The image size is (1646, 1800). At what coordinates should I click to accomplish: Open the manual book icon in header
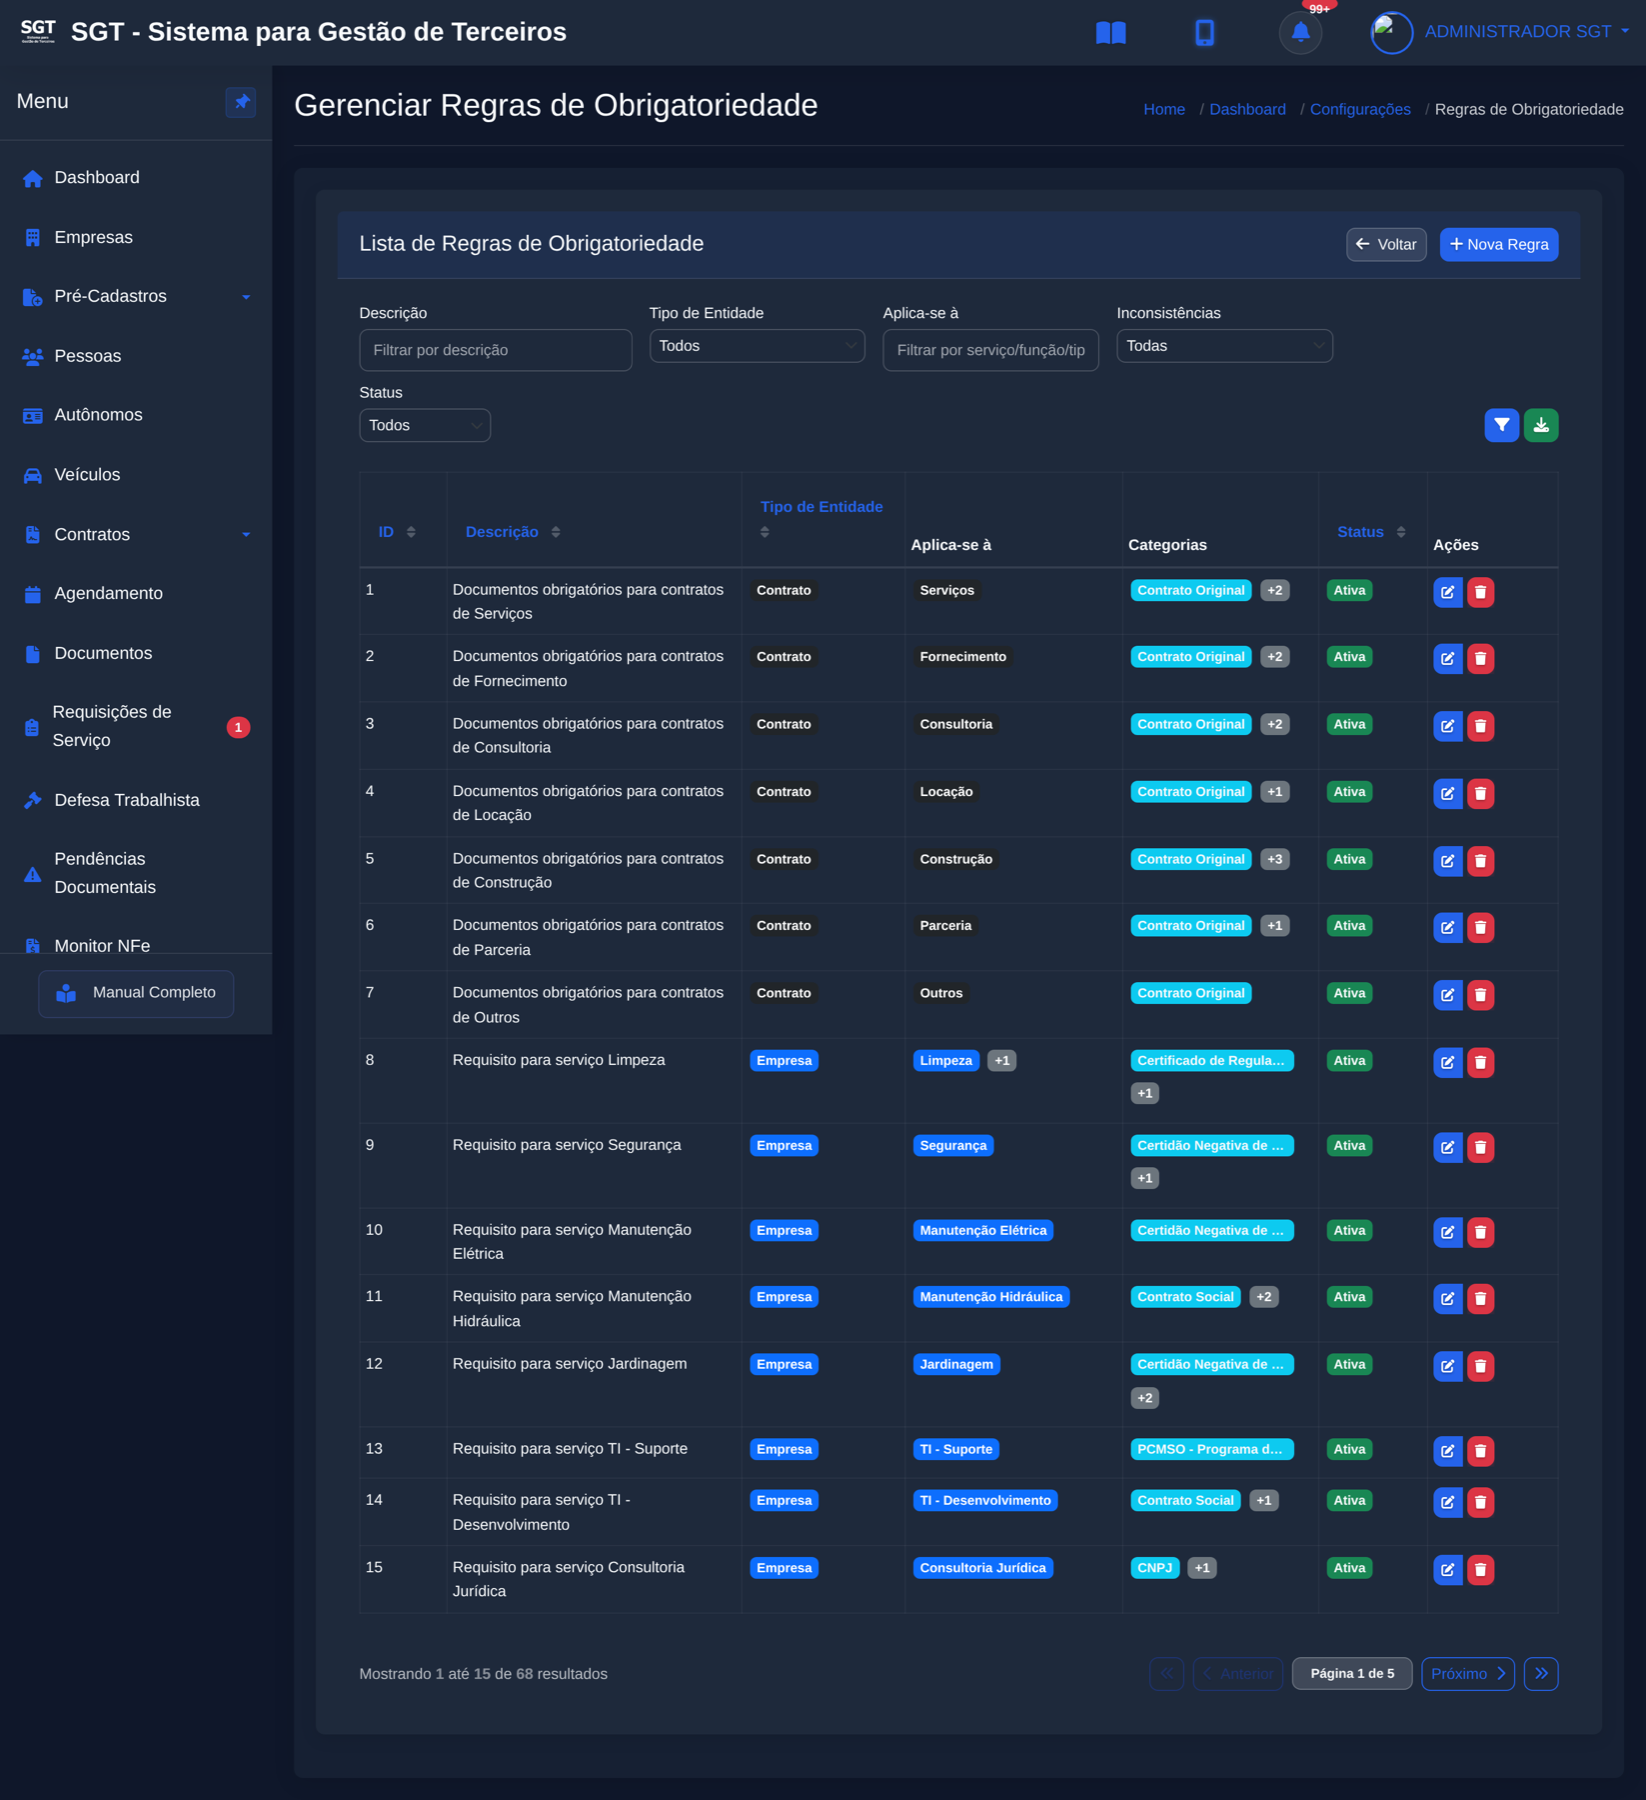[1110, 32]
